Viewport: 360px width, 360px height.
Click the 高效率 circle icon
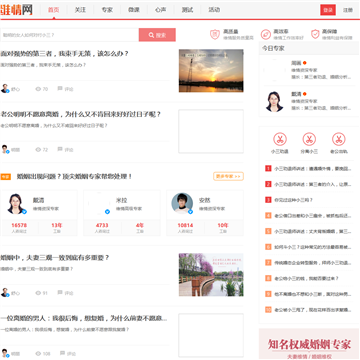coord(266,34)
